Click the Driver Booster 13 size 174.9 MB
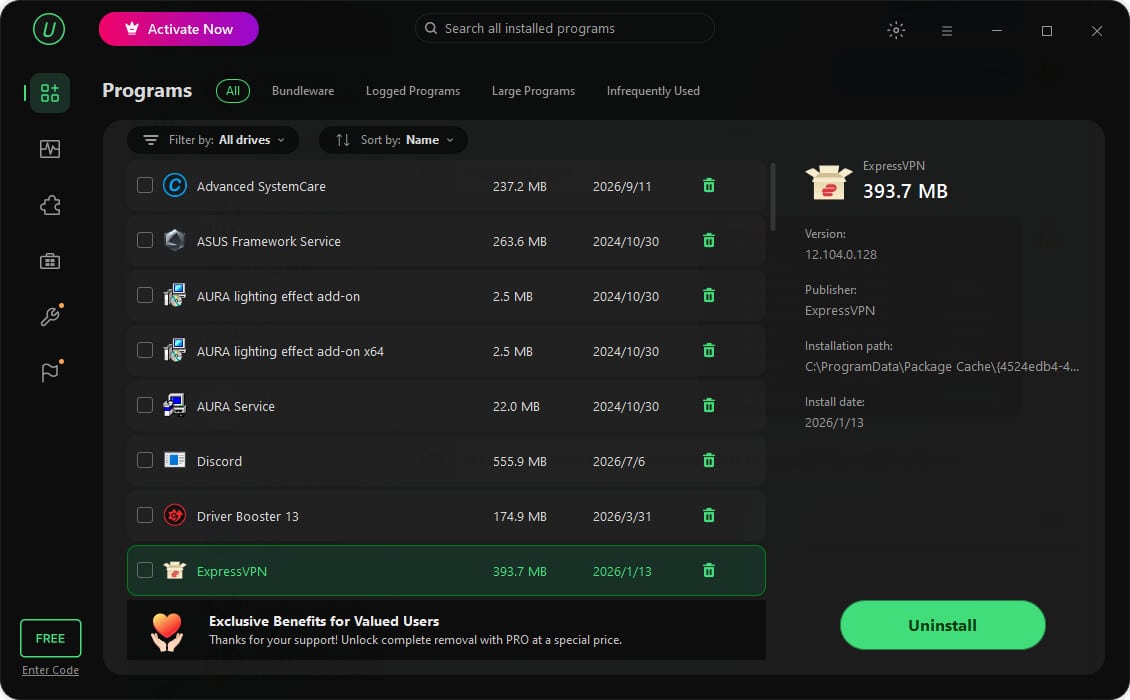Viewport: 1130px width, 700px height. click(x=520, y=516)
